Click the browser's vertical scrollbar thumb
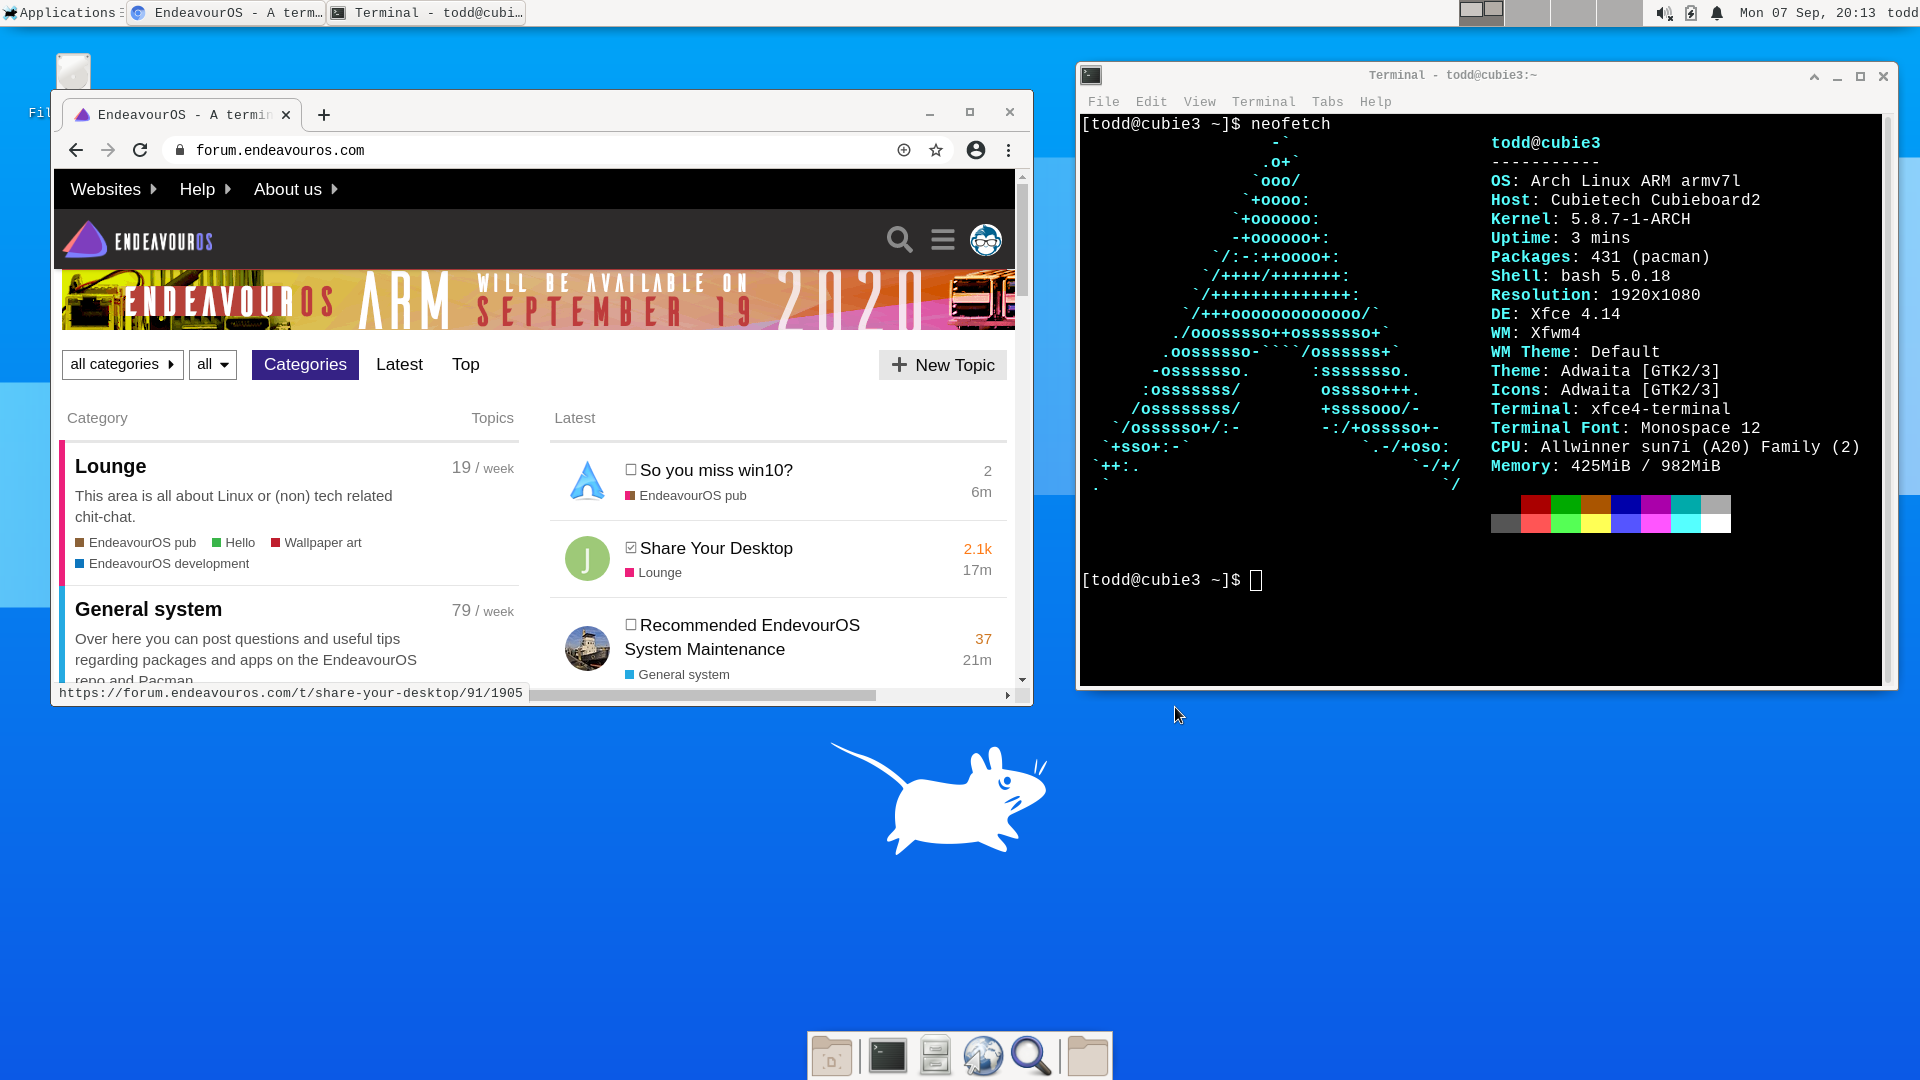This screenshot has height=1080, width=1920. 1022,240
